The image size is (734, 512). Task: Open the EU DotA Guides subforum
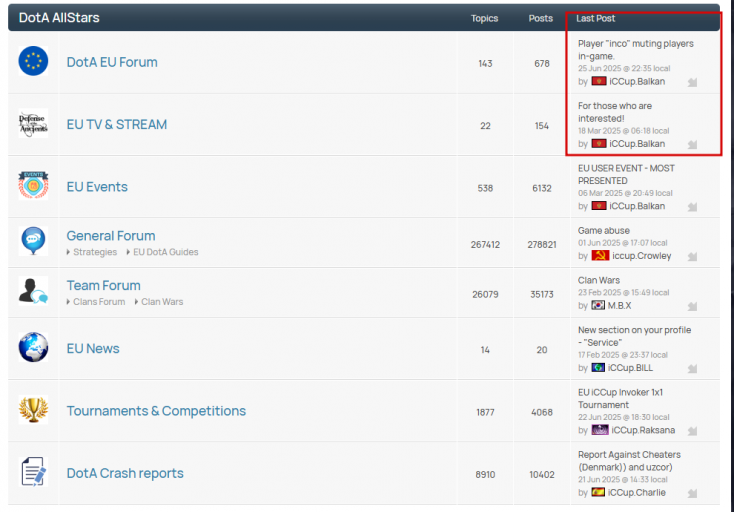166,252
